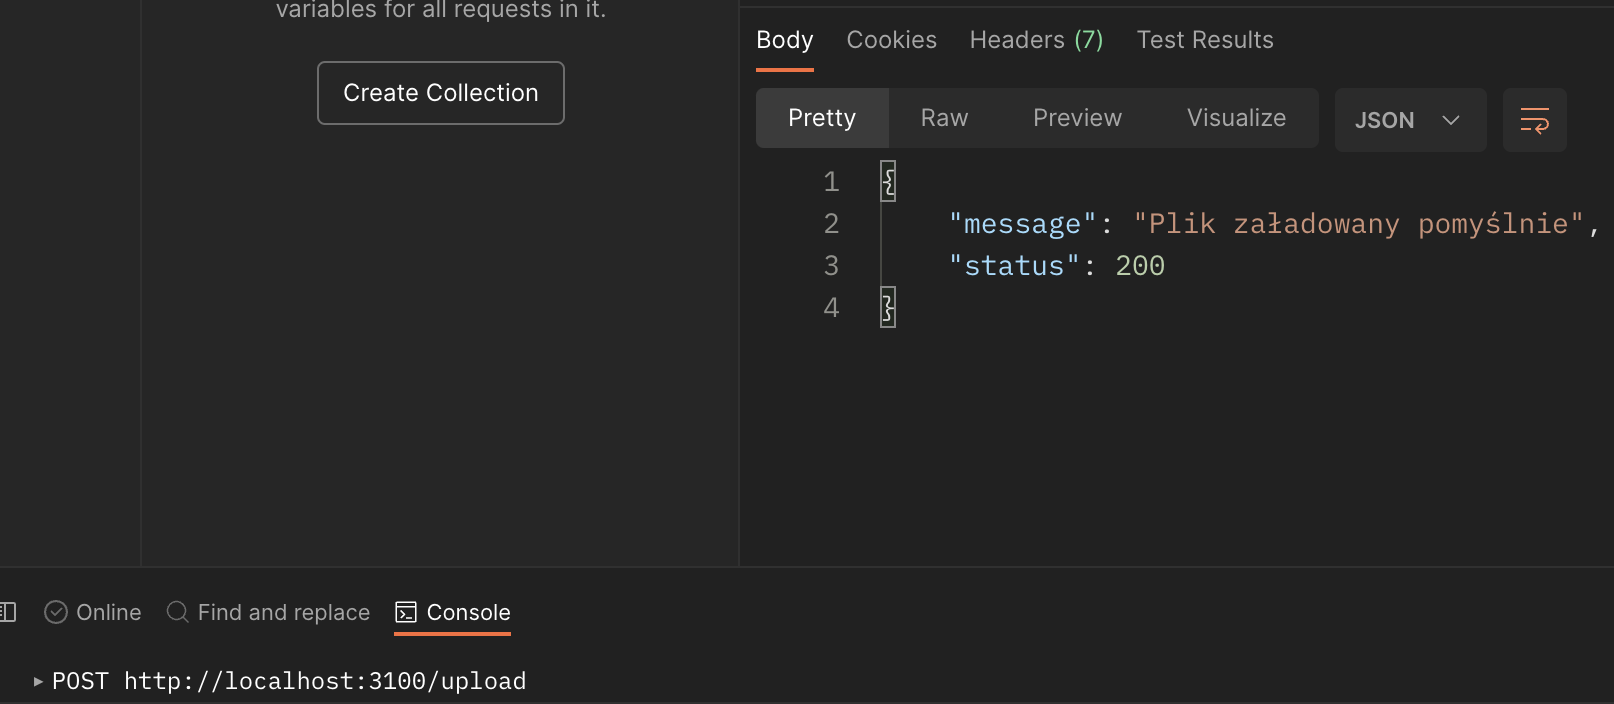Click line number 2 in response
Screen dimensions: 1614x704
[831, 224]
